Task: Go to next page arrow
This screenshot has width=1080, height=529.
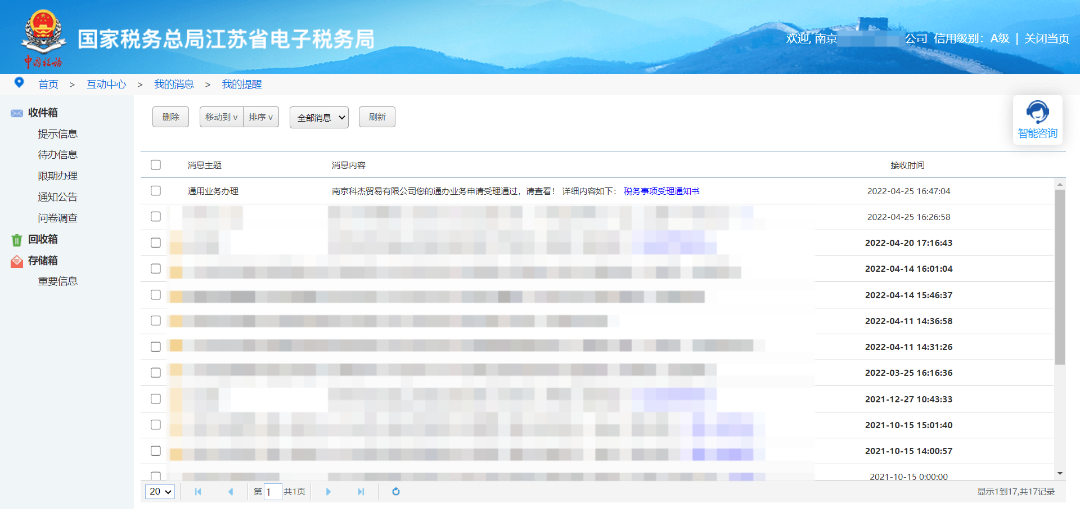Action: [328, 491]
